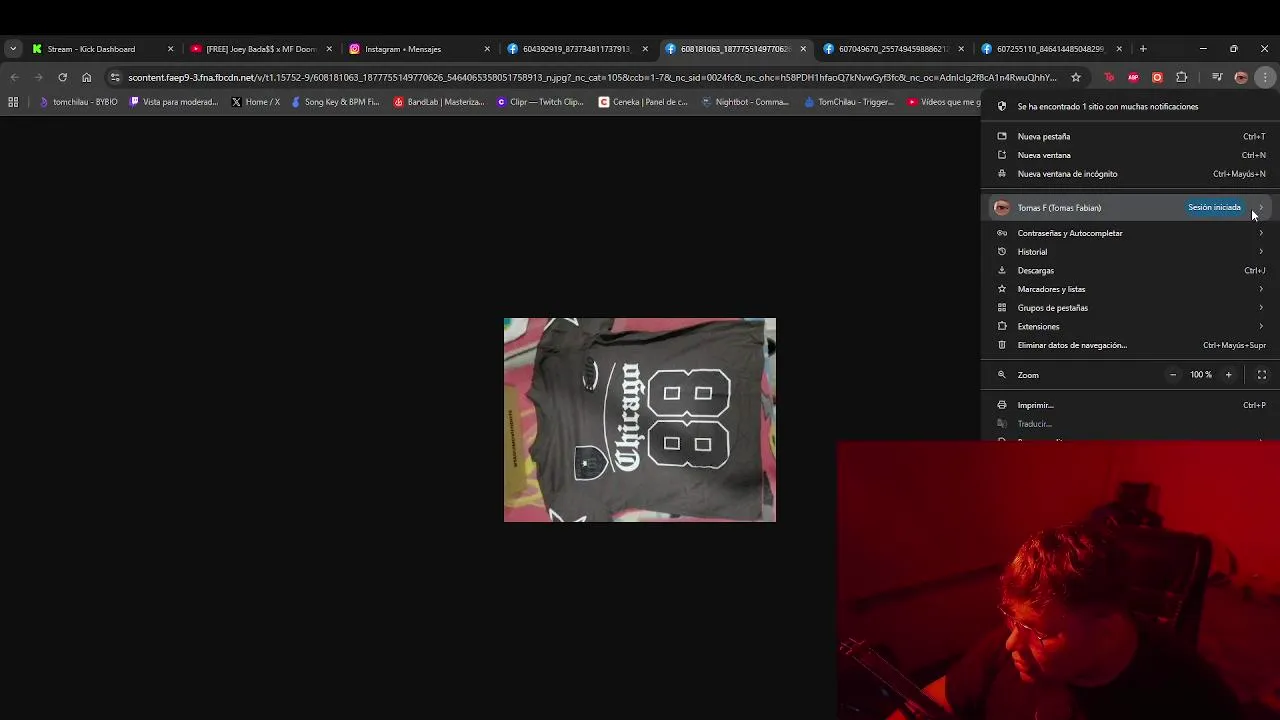
Task: Close the Instagram Mensajes tab
Action: 487,48
